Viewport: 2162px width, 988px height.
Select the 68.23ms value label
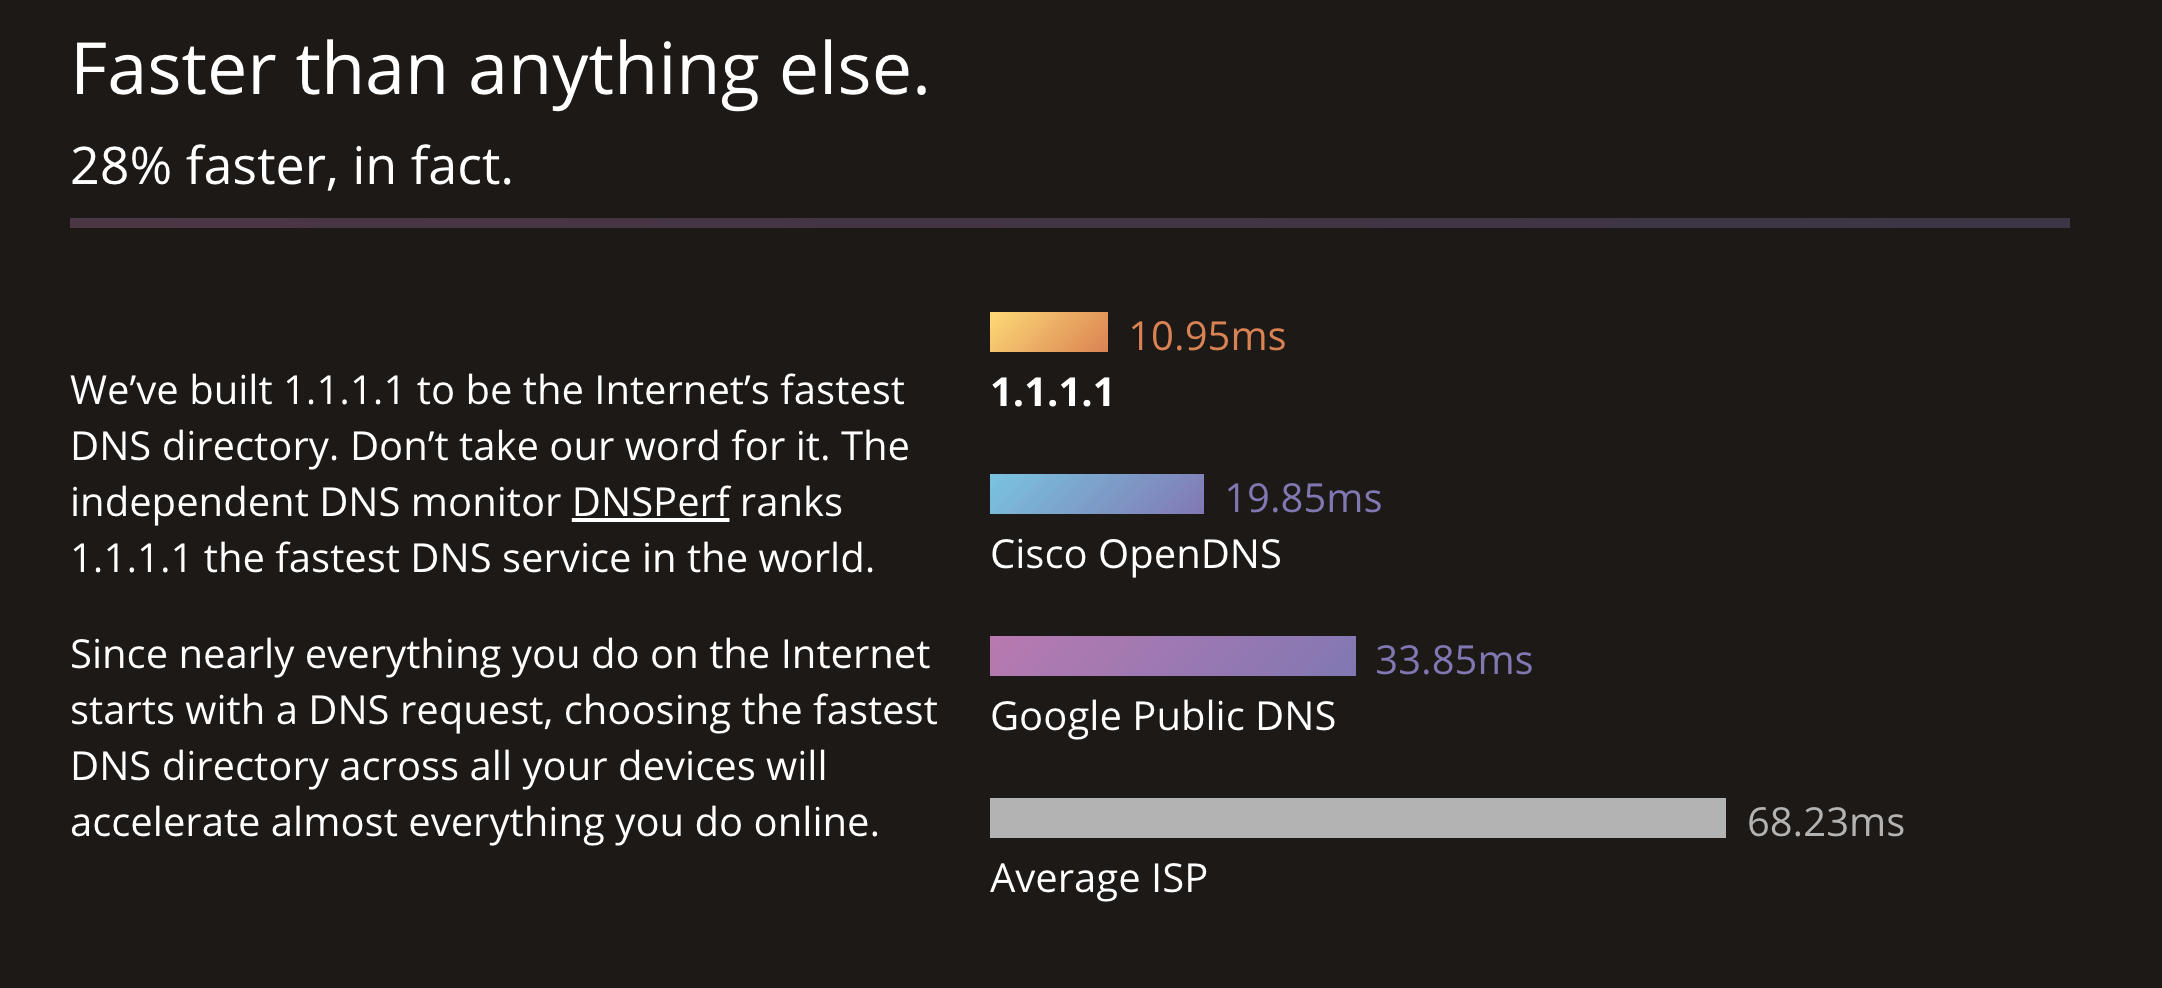1825,822
